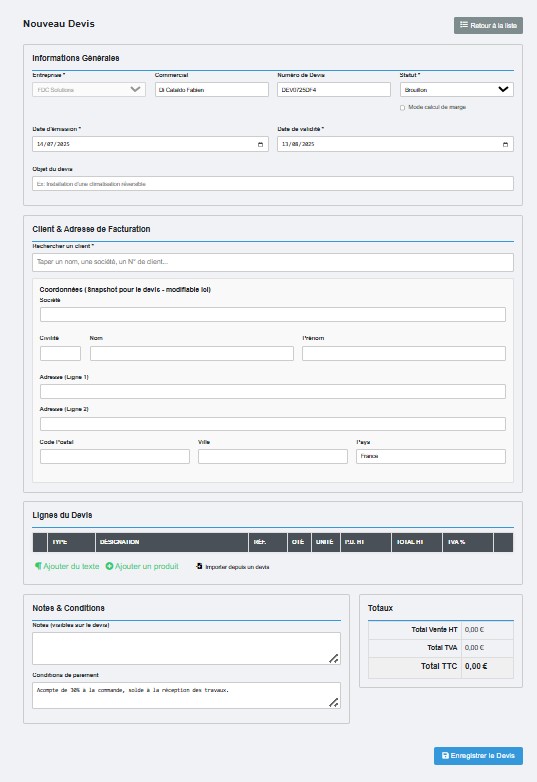Open the Date d'émission calendar icon

(260, 145)
